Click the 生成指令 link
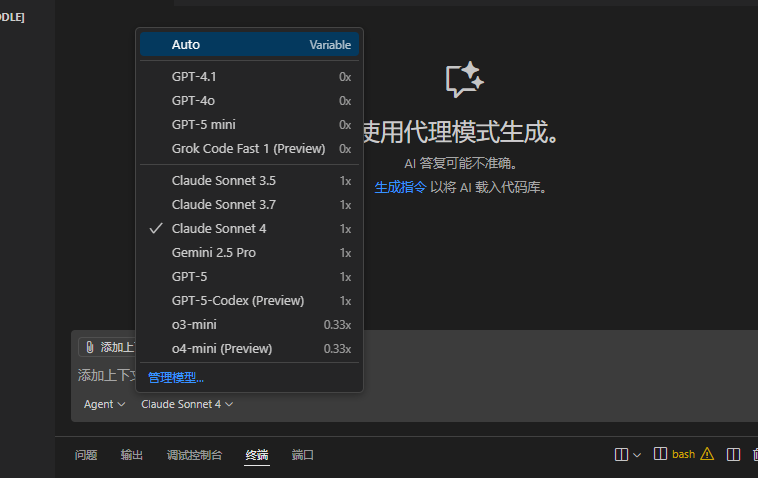Screen dimensions: 758x478 click(400, 187)
